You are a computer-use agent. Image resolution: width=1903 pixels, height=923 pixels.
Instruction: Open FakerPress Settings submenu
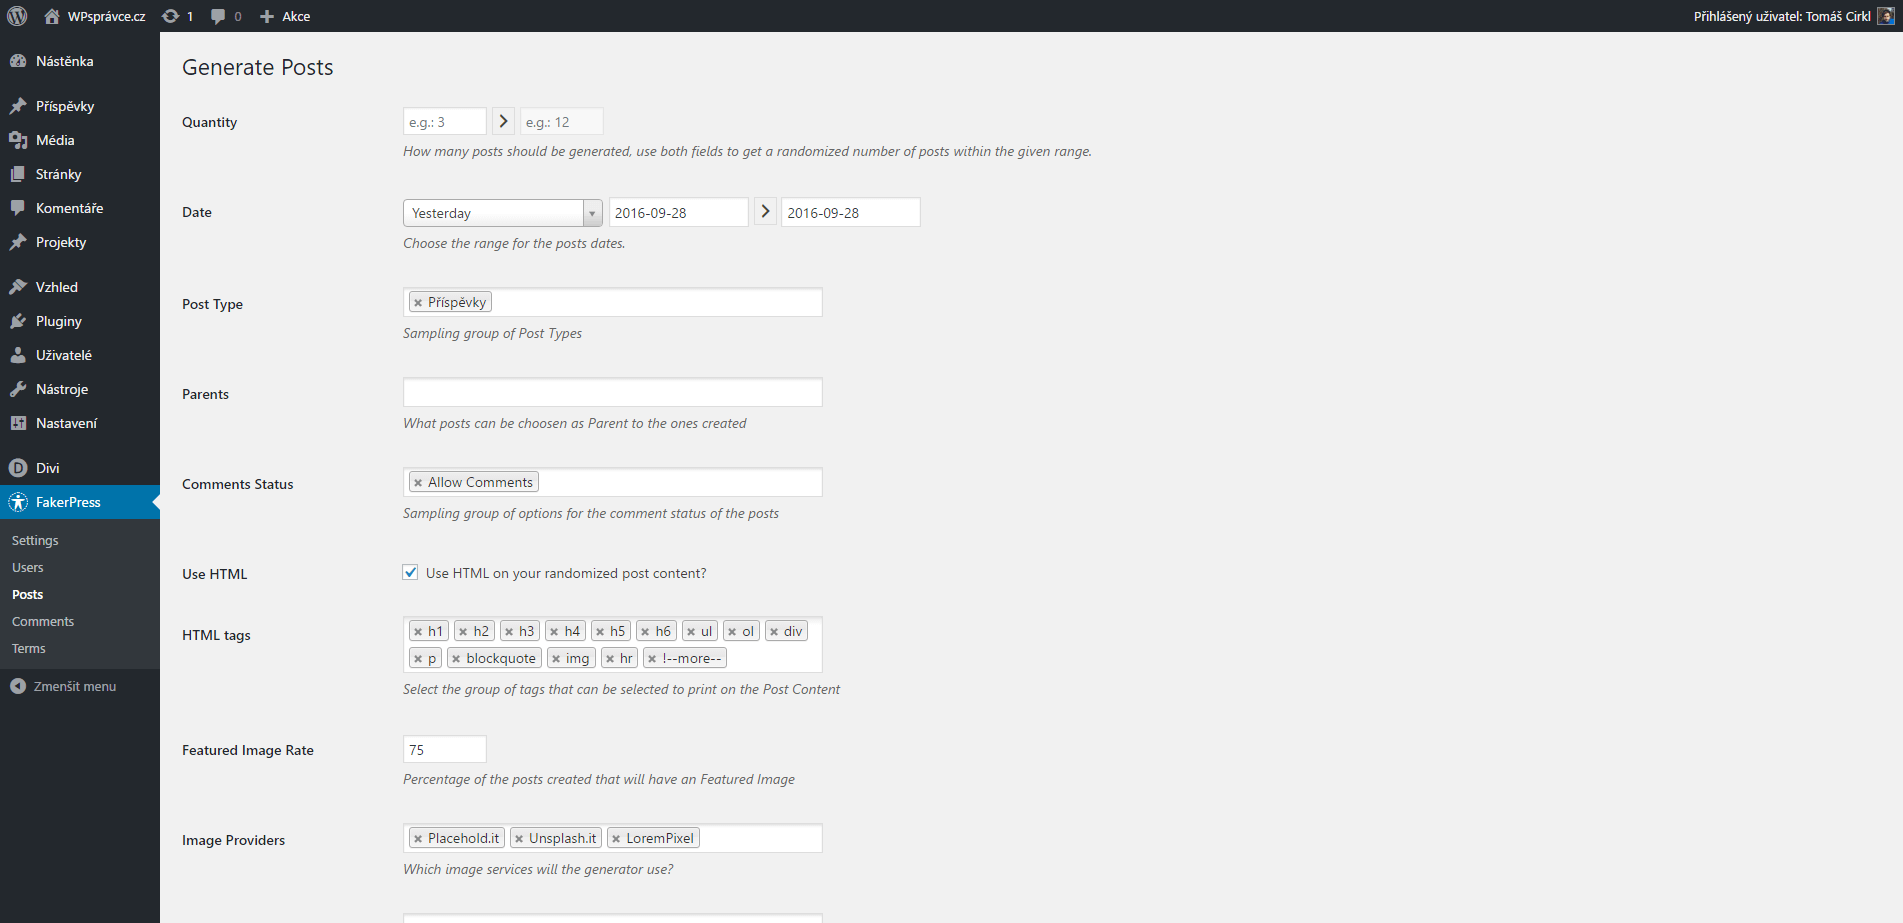tap(35, 540)
